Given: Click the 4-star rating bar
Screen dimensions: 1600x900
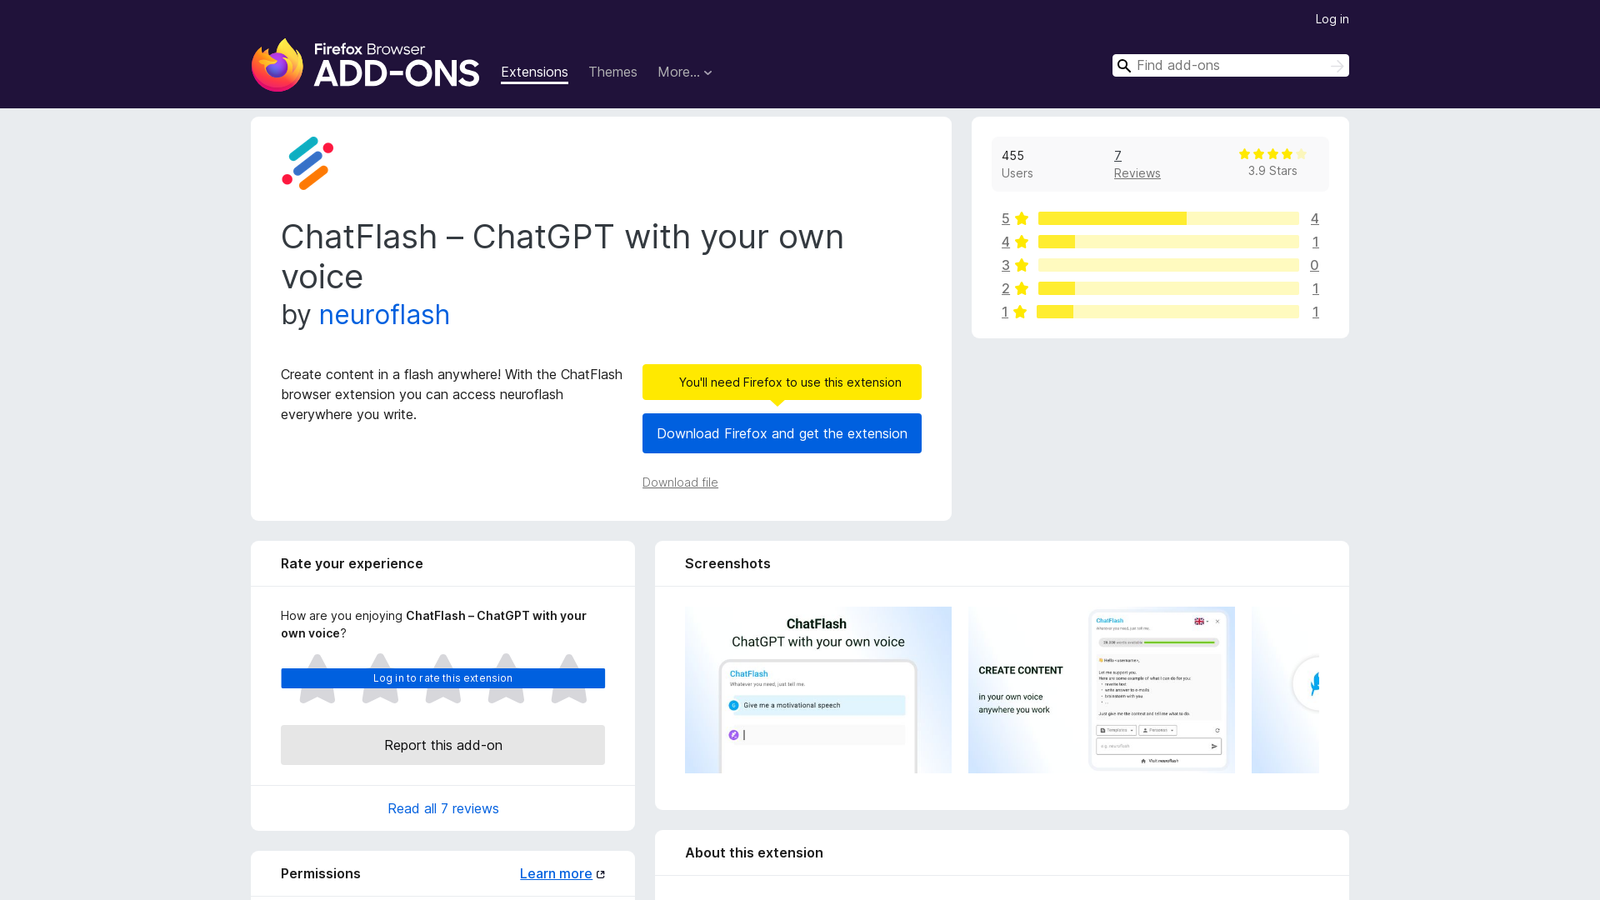Looking at the screenshot, I should (x=1168, y=242).
